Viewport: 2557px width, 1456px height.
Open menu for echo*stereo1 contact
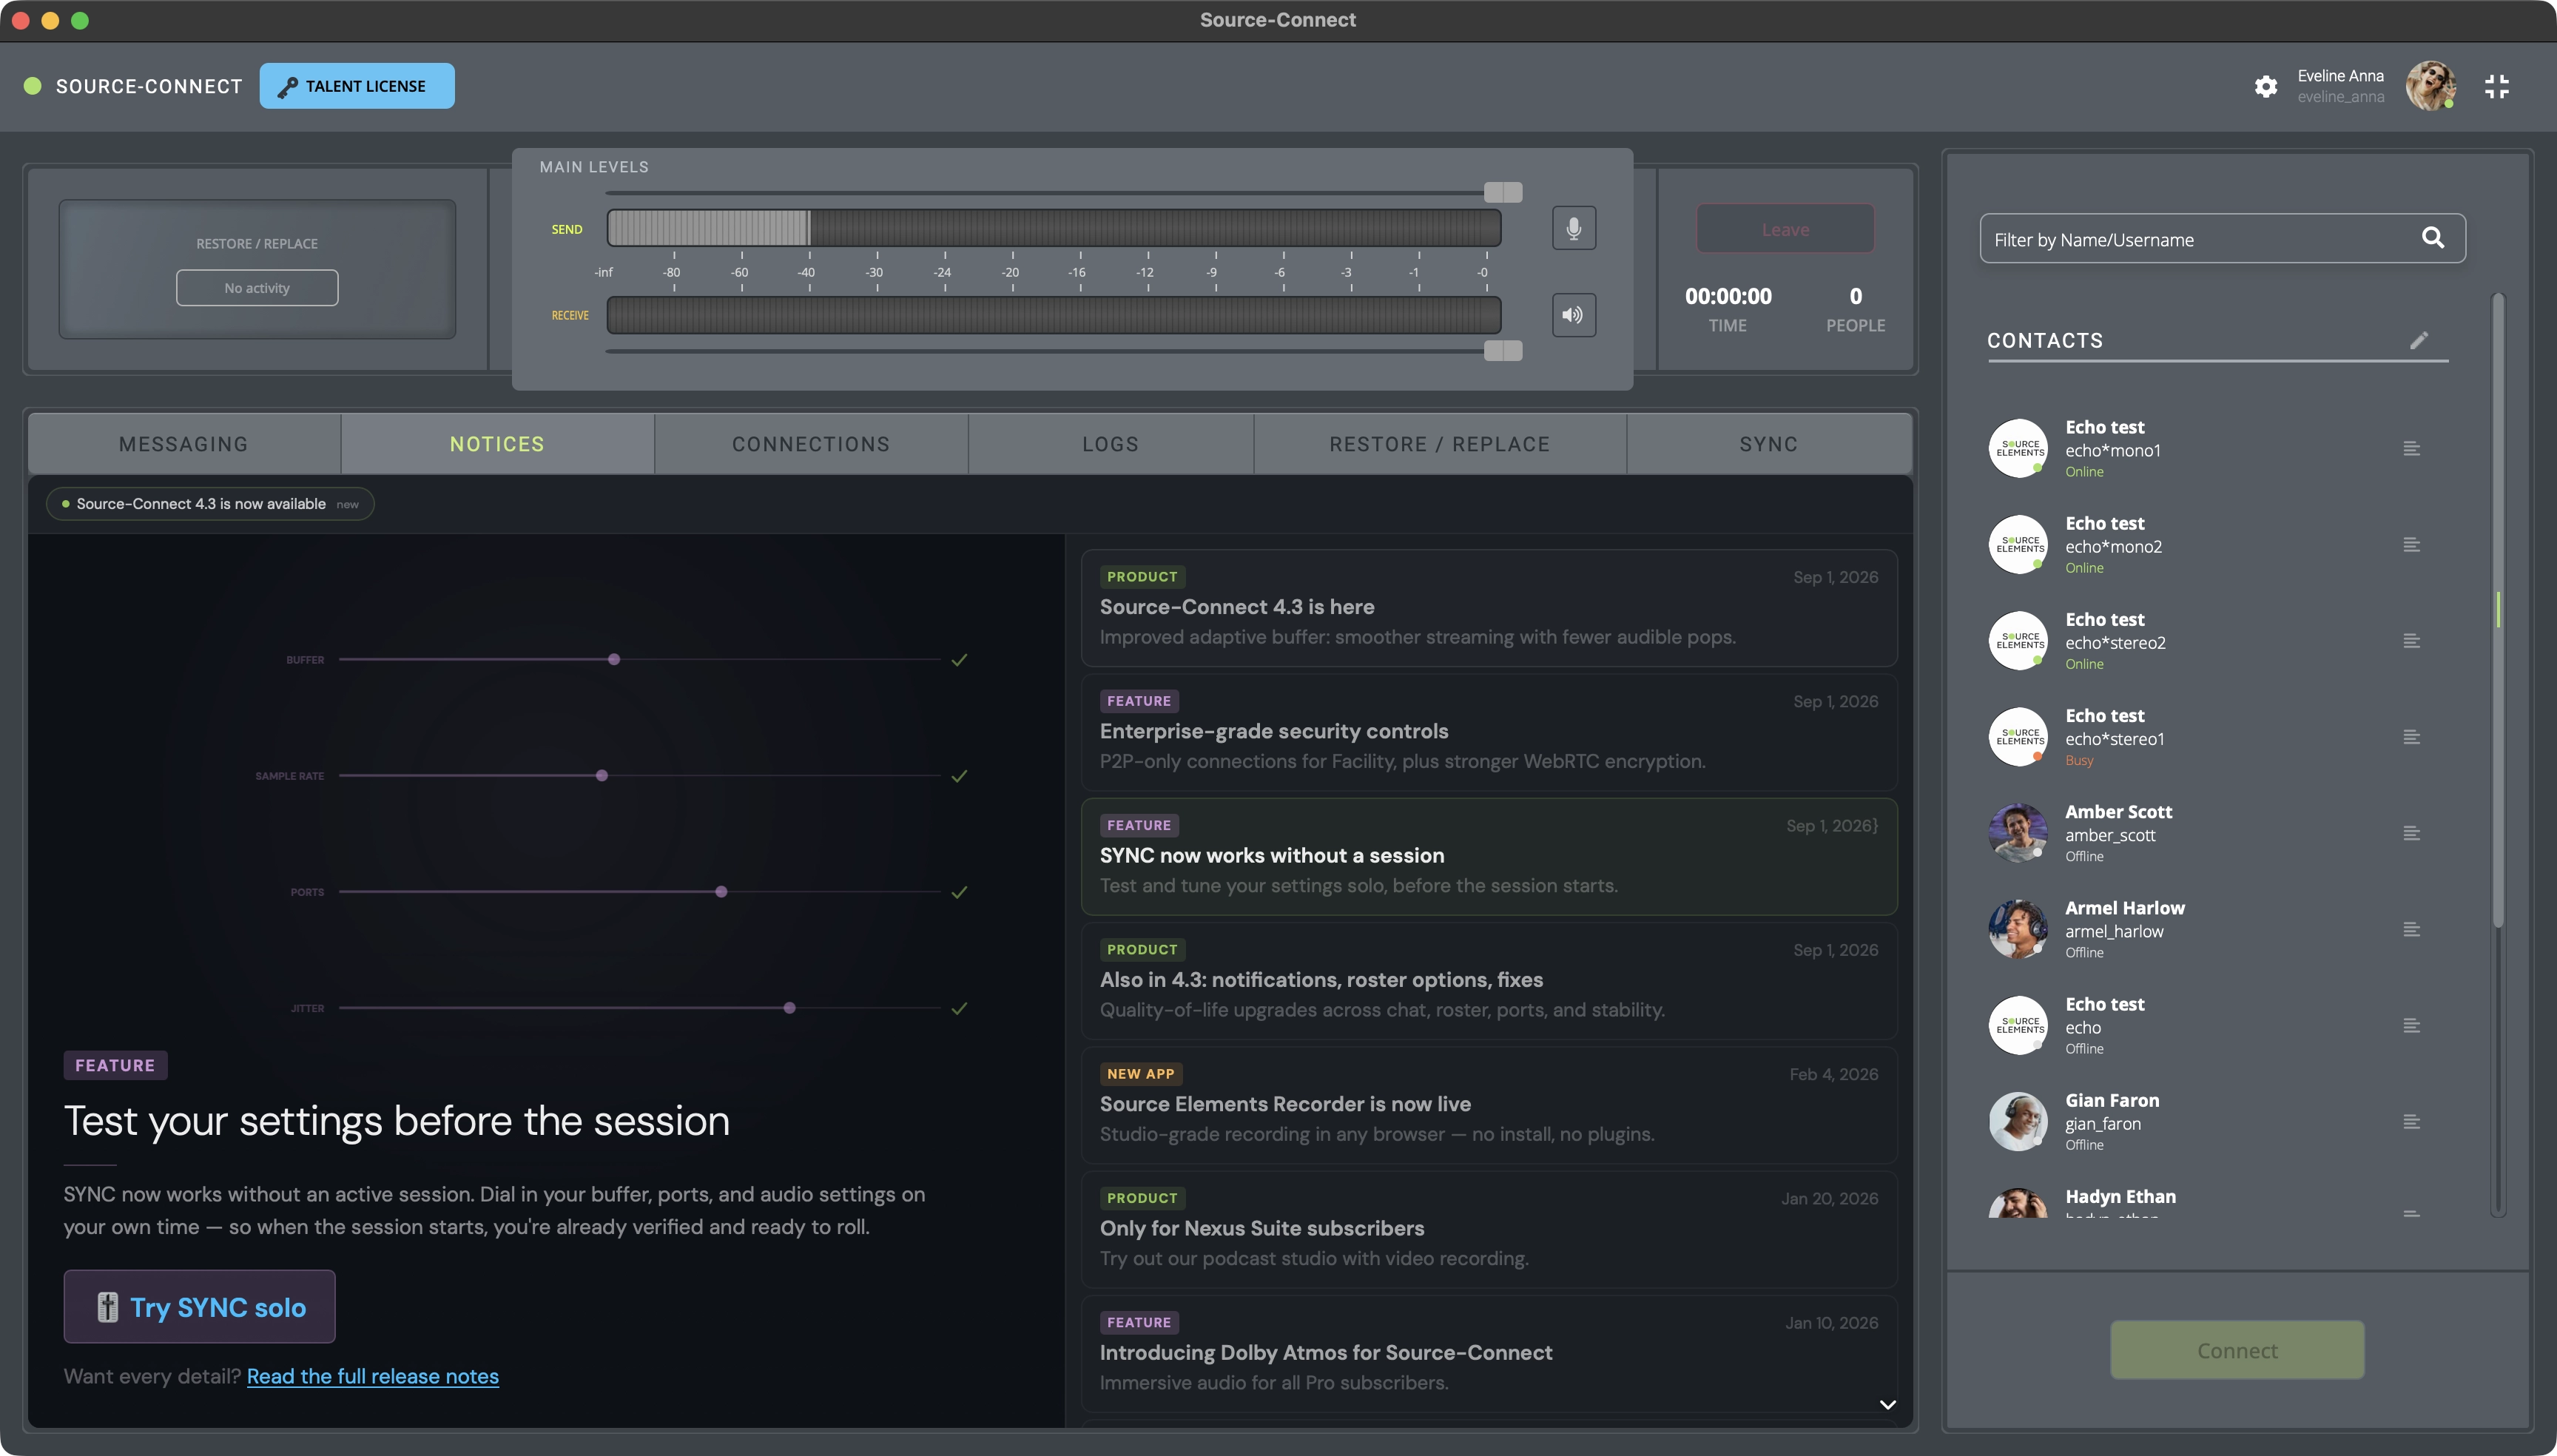tap(2411, 737)
